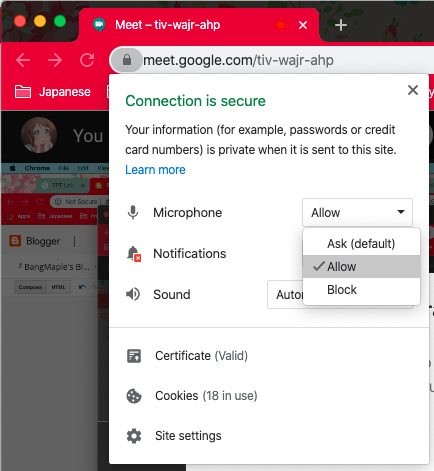Click HTML button in shared Blogger
434x471 pixels.
click(58, 287)
